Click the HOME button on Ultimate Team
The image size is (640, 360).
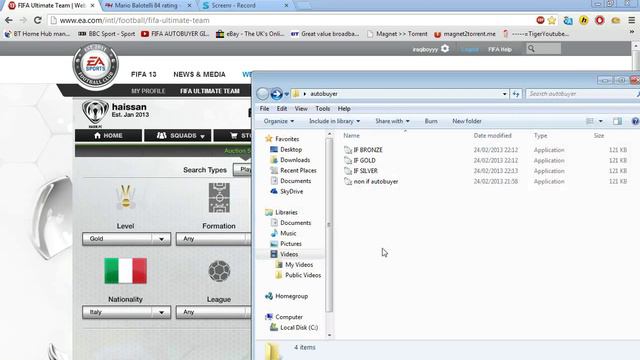pyautogui.click(x=108, y=136)
